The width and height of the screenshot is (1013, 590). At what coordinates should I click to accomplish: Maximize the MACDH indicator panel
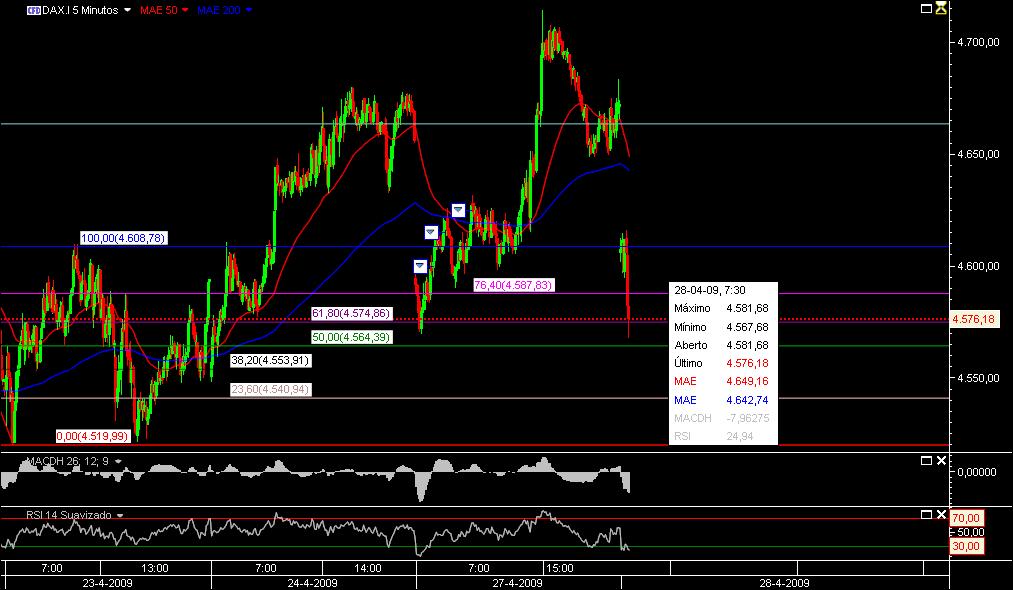point(926,461)
